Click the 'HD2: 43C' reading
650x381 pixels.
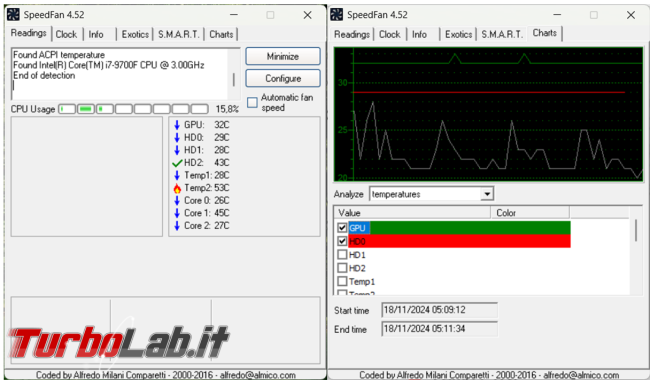pos(206,163)
